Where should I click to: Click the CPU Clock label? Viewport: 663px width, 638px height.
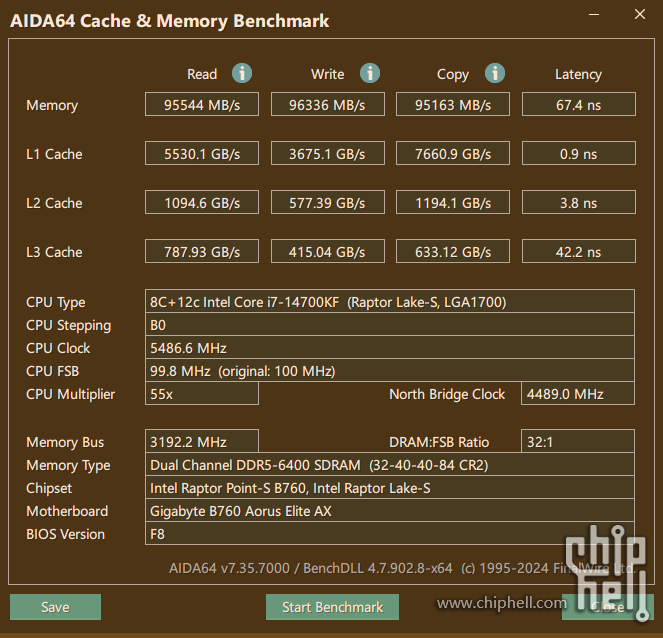tap(58, 348)
